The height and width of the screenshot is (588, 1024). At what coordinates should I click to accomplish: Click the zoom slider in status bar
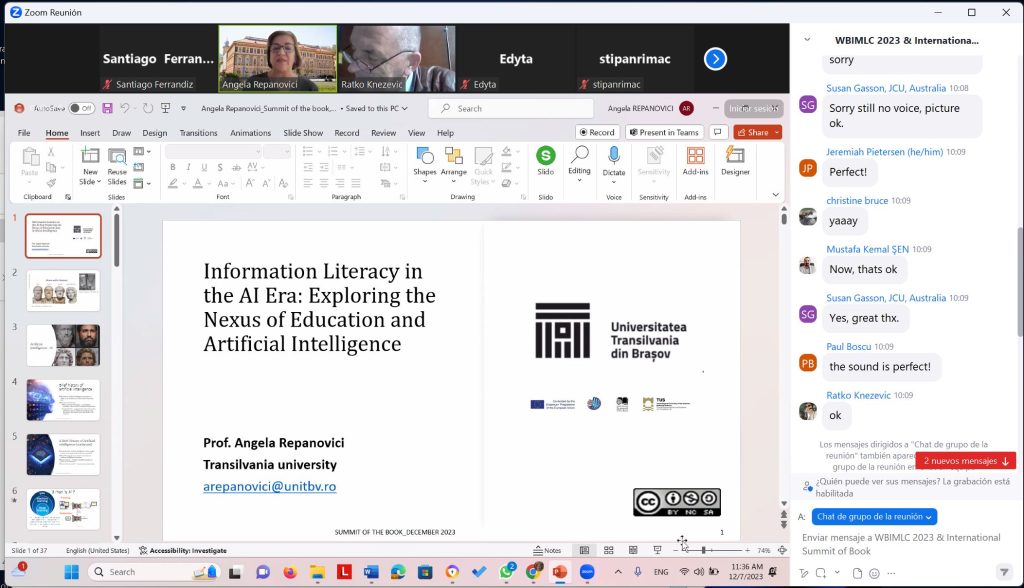coord(704,550)
